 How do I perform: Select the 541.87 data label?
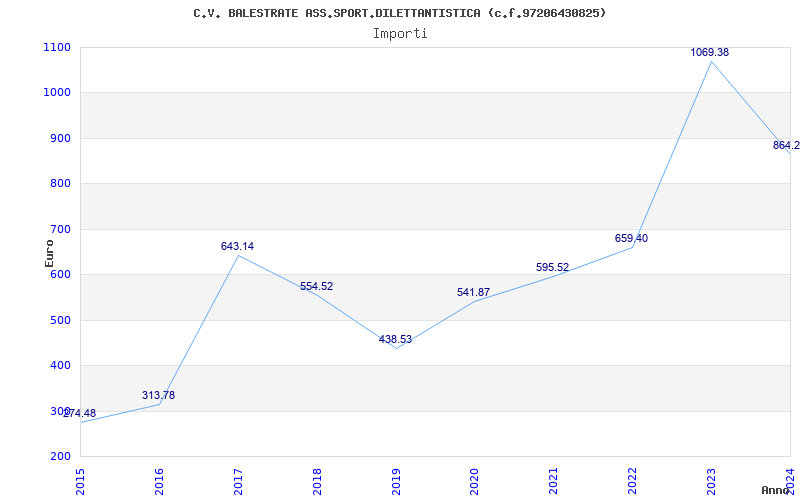coord(473,292)
